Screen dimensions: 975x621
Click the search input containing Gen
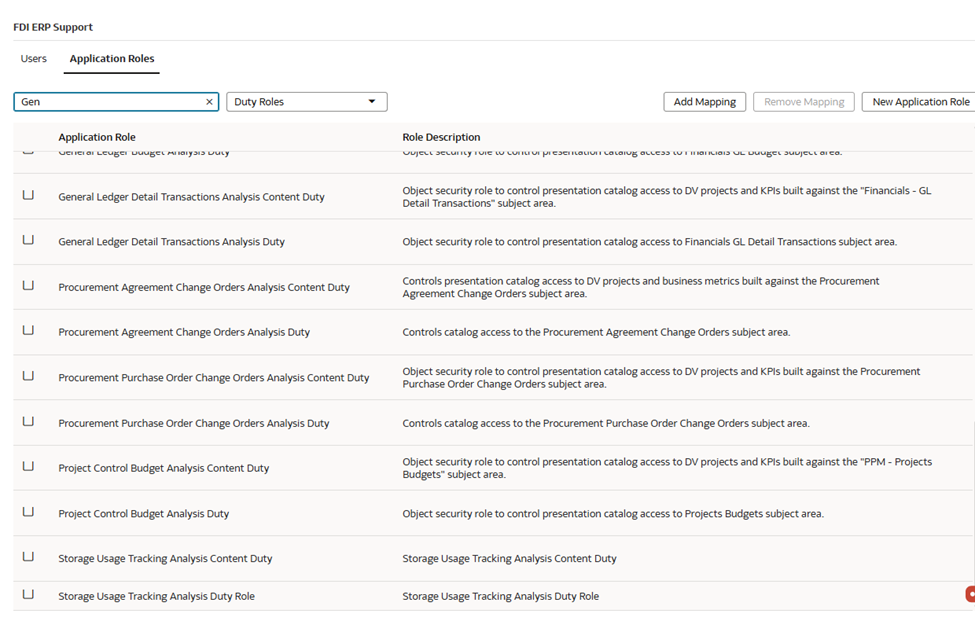[x=110, y=102]
